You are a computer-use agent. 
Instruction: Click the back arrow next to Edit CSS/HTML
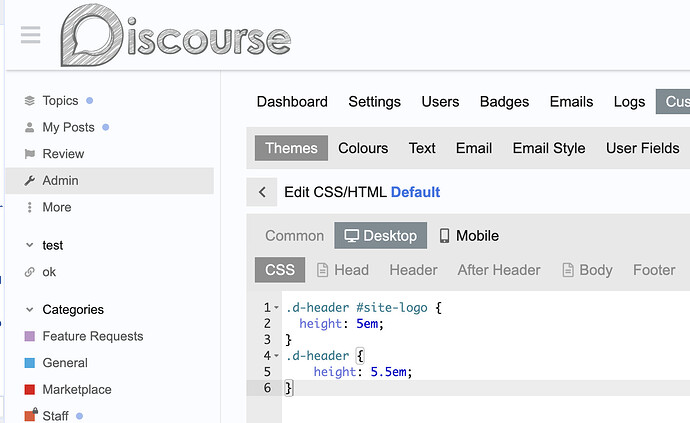click(x=262, y=192)
